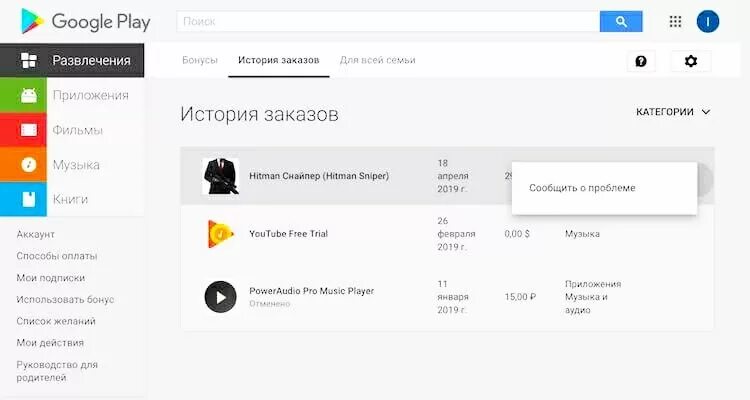Open the account avatar menu
The height and width of the screenshot is (400, 750).
tap(707, 22)
